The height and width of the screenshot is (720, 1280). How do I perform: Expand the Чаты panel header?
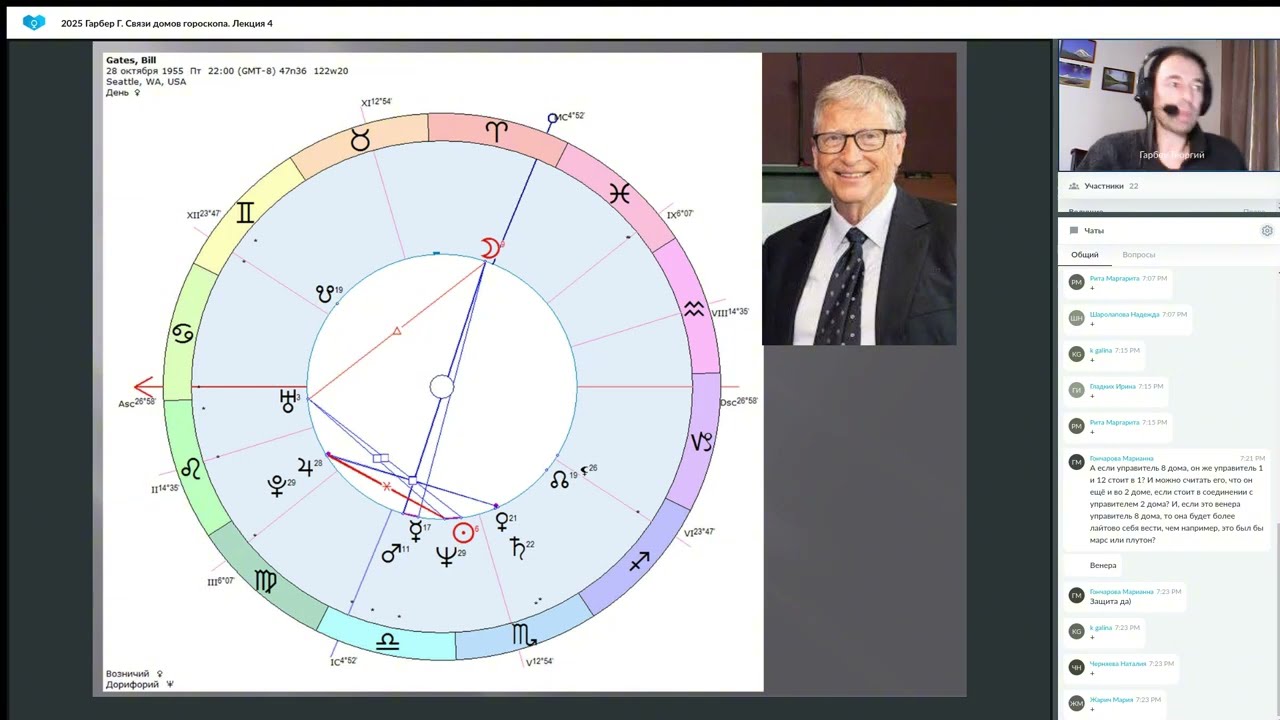click(1167, 231)
